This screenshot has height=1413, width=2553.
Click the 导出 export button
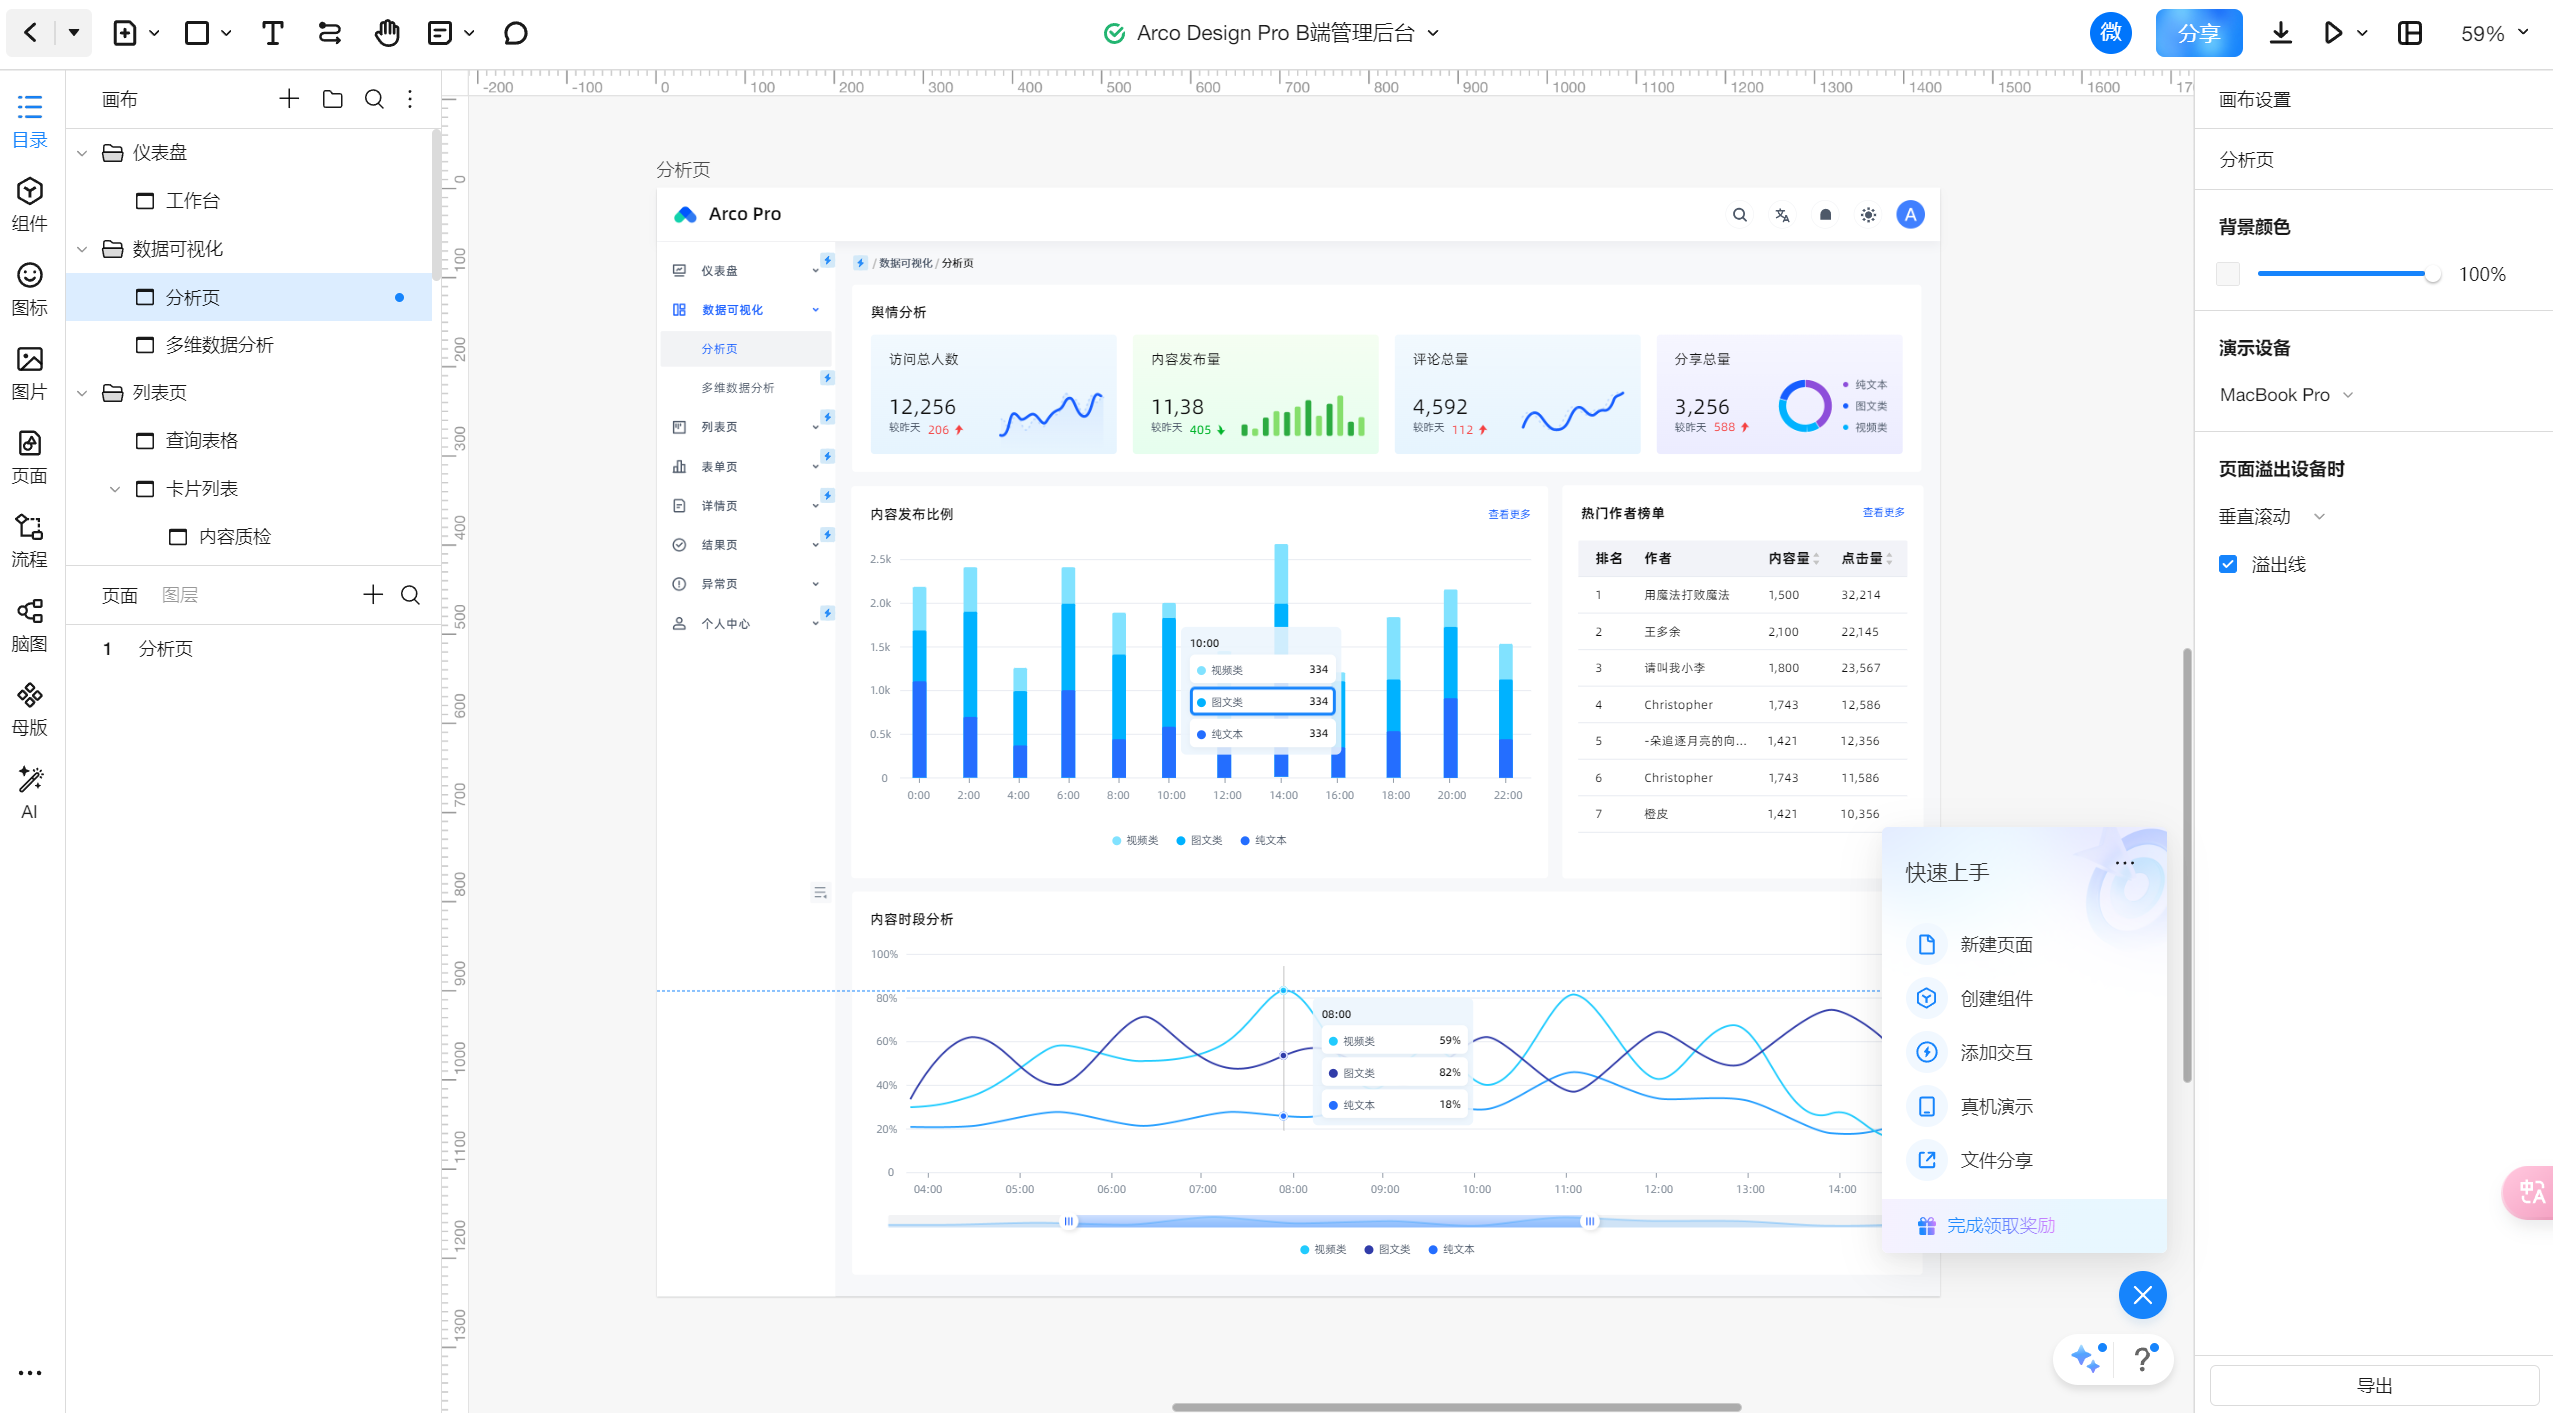click(2374, 1385)
